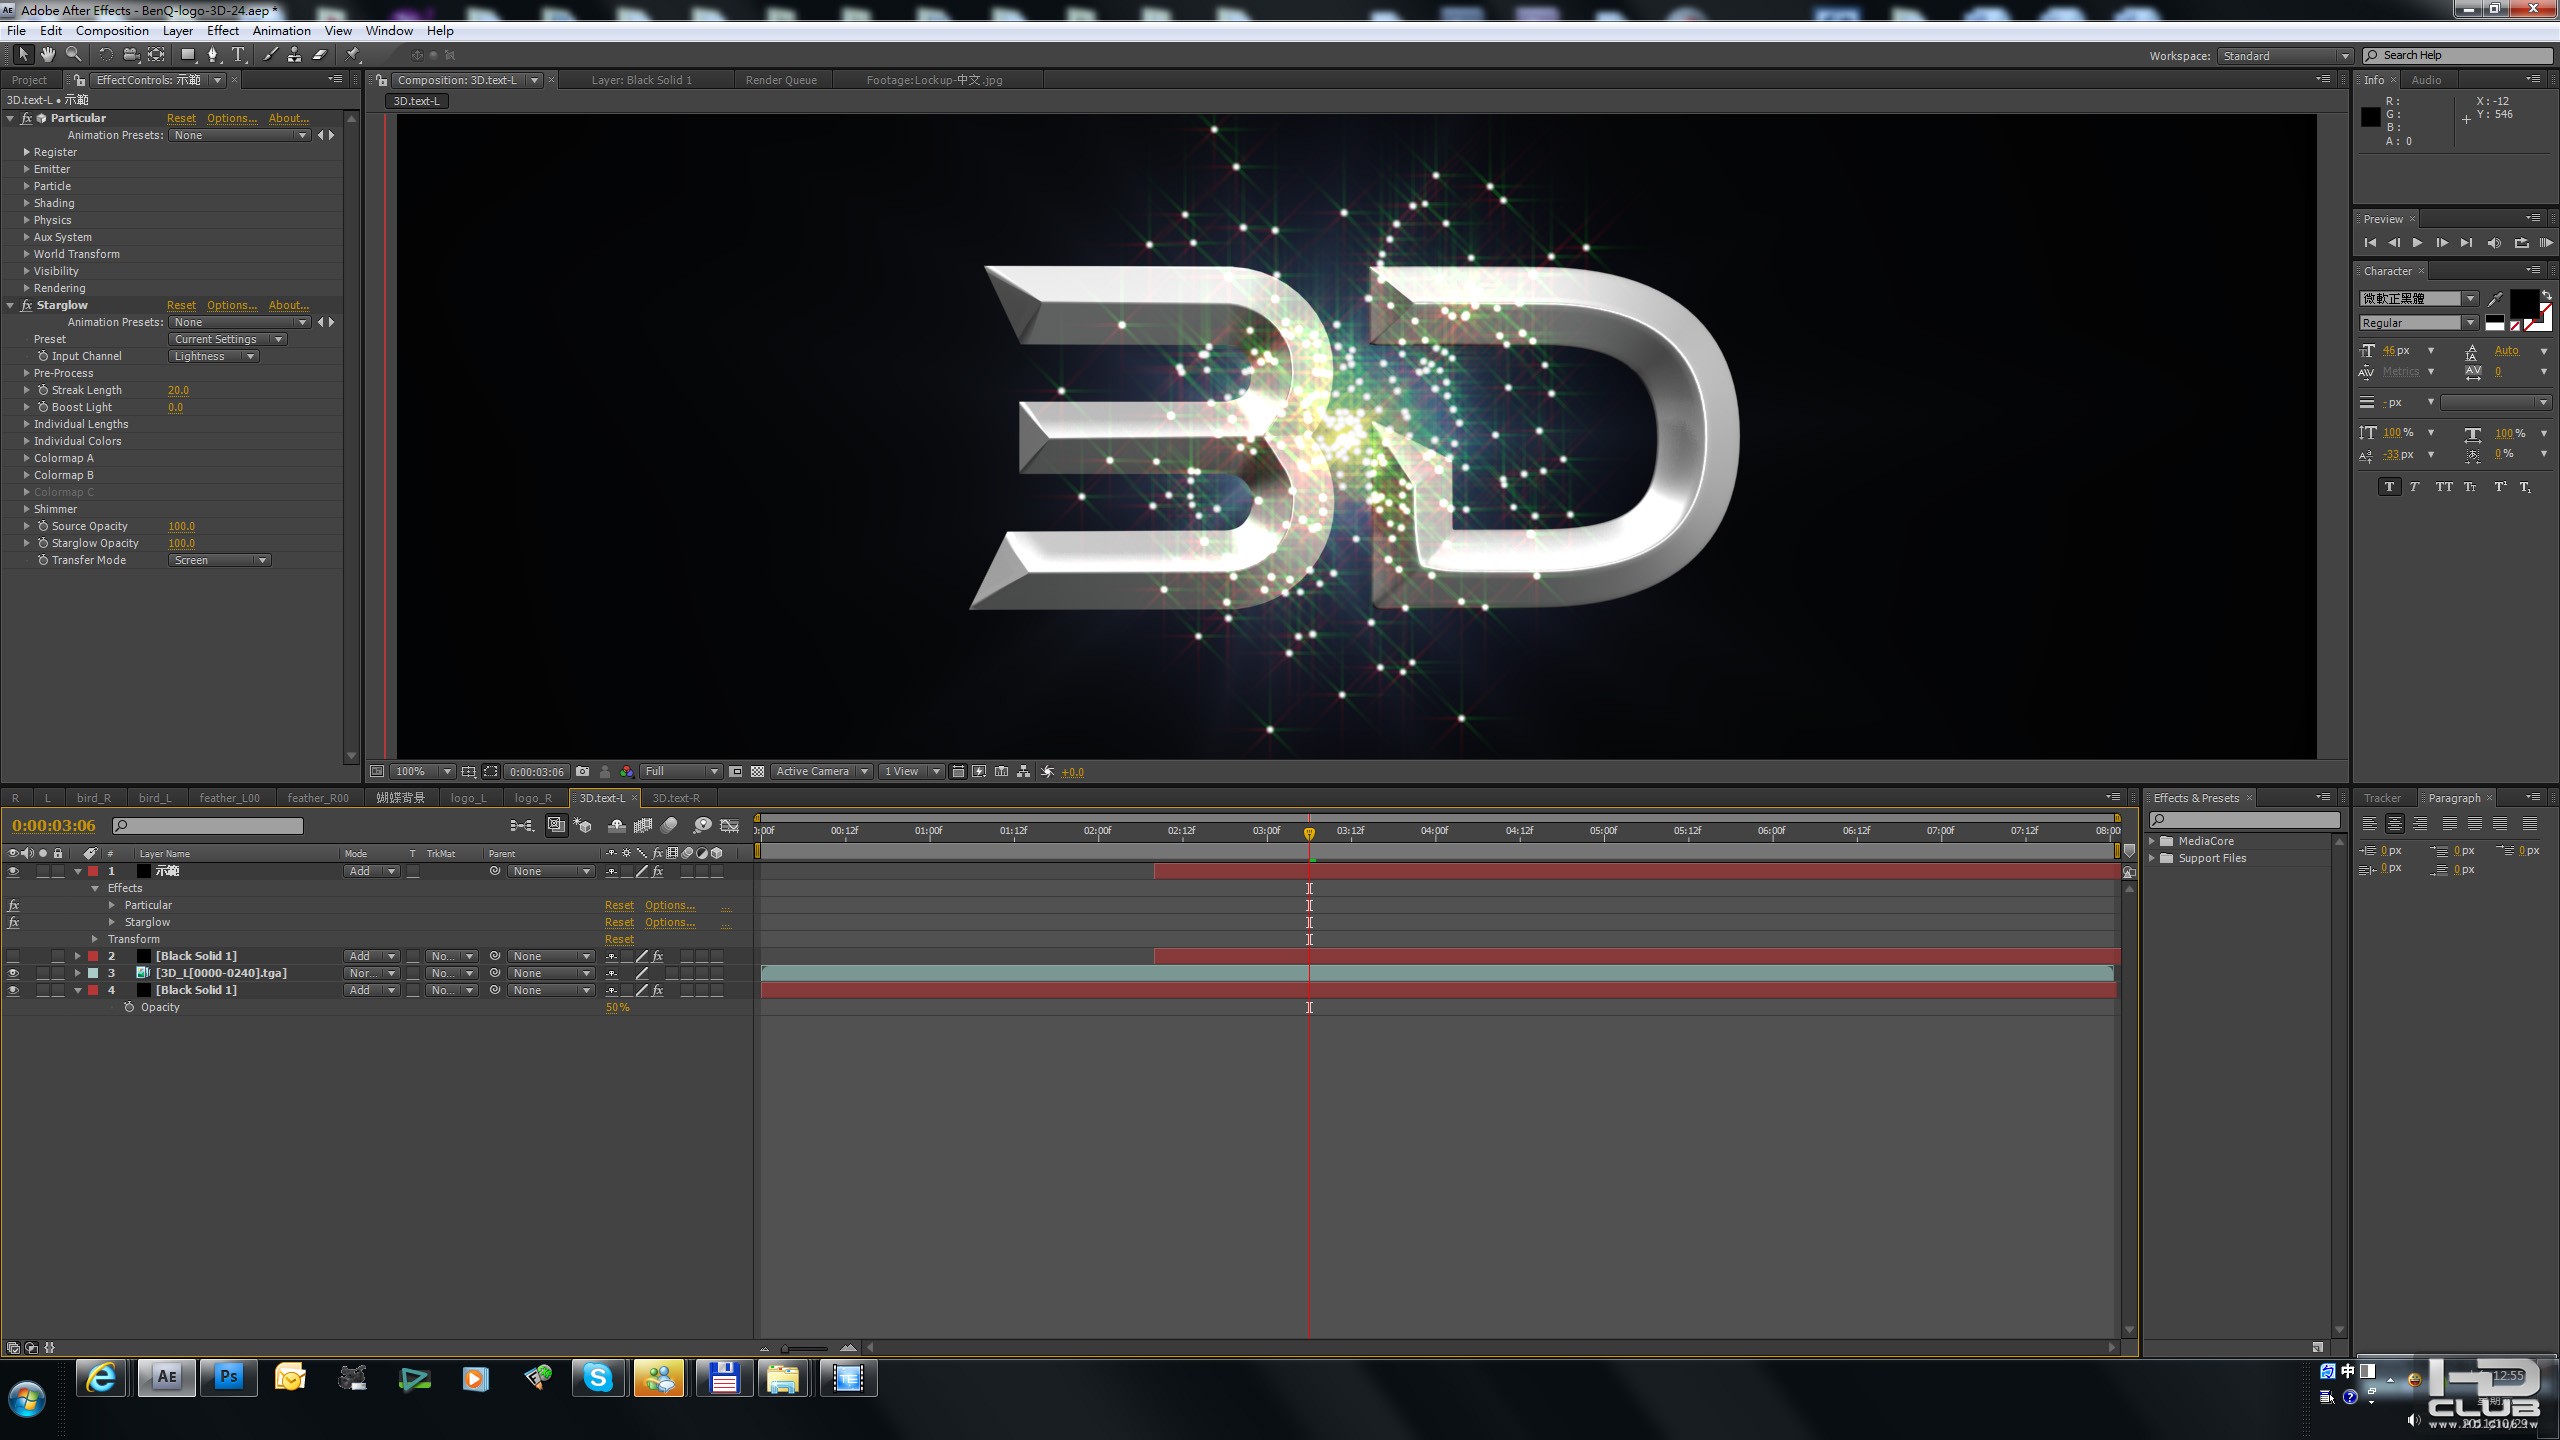Expand the Shimmer group
Viewport: 2560px width, 1440px height.
[26, 509]
